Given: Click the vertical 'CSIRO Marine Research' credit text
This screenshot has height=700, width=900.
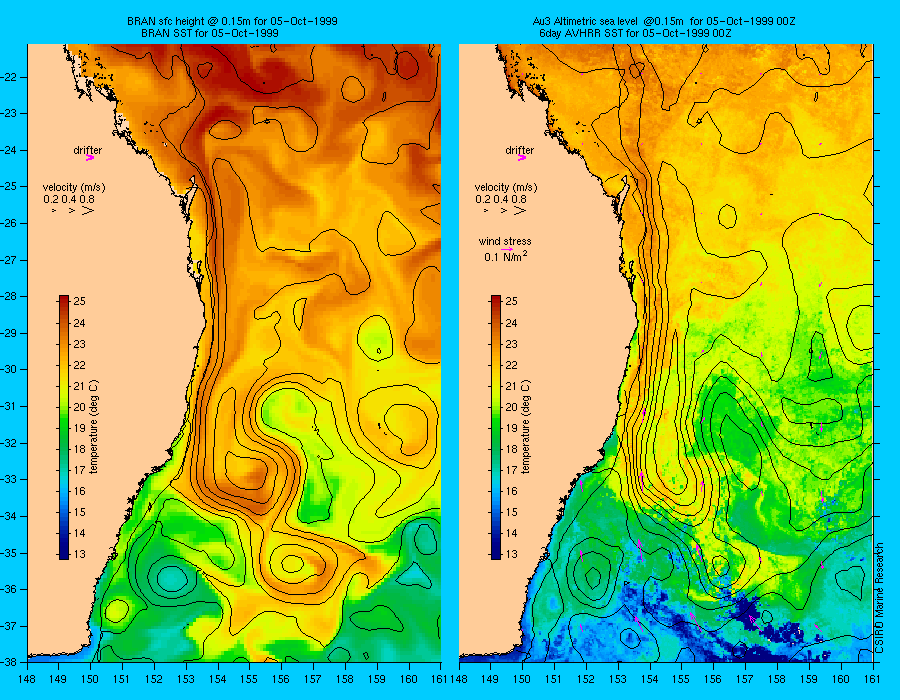Looking at the screenshot, I should pyautogui.click(x=879, y=598).
